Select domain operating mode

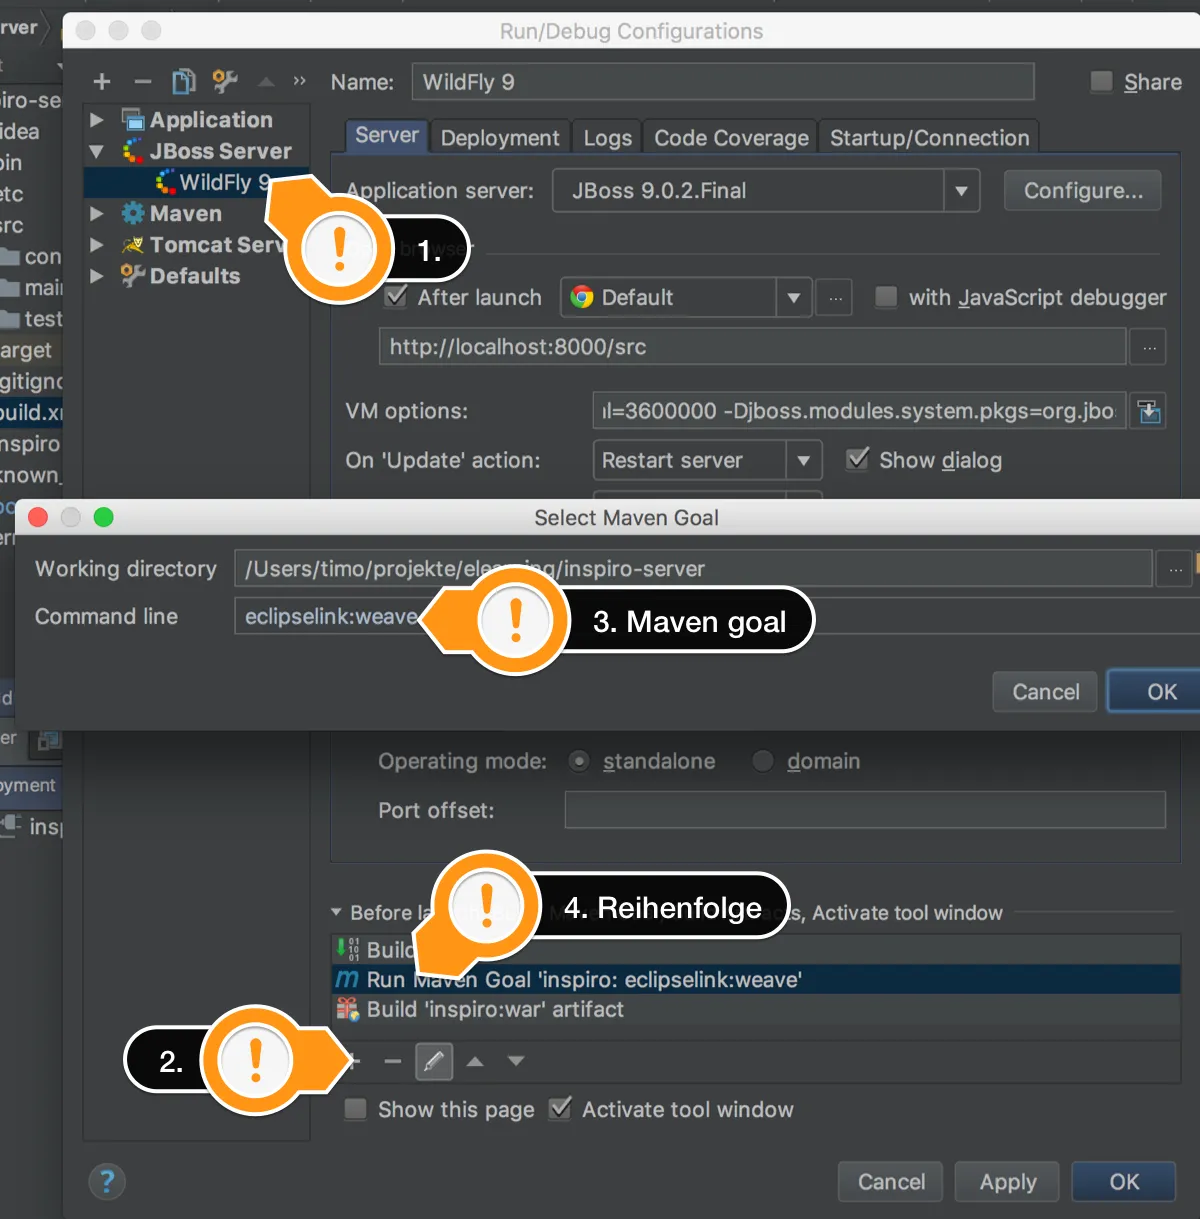[763, 762]
